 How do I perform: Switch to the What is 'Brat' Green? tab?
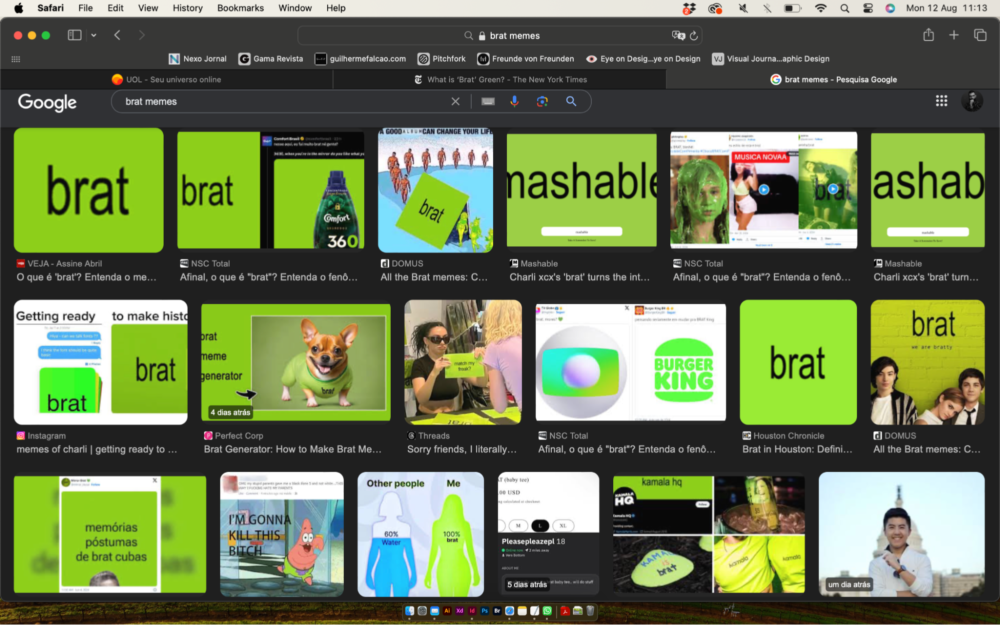coord(500,79)
